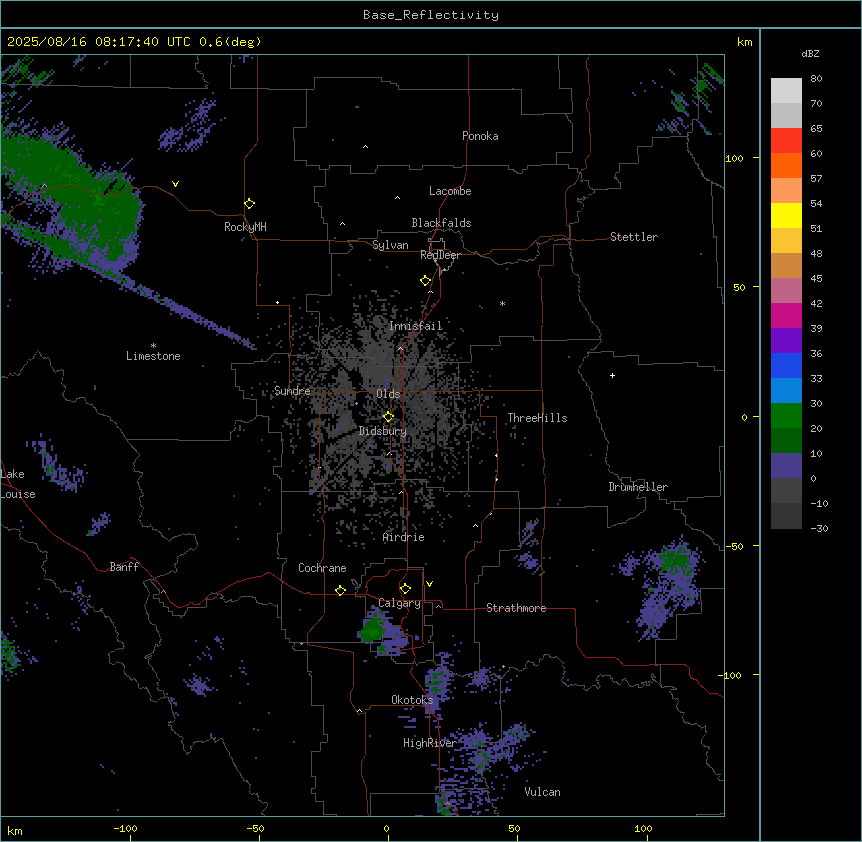Click the Blackfalds city label
This screenshot has width=862, height=842.
pos(441,223)
